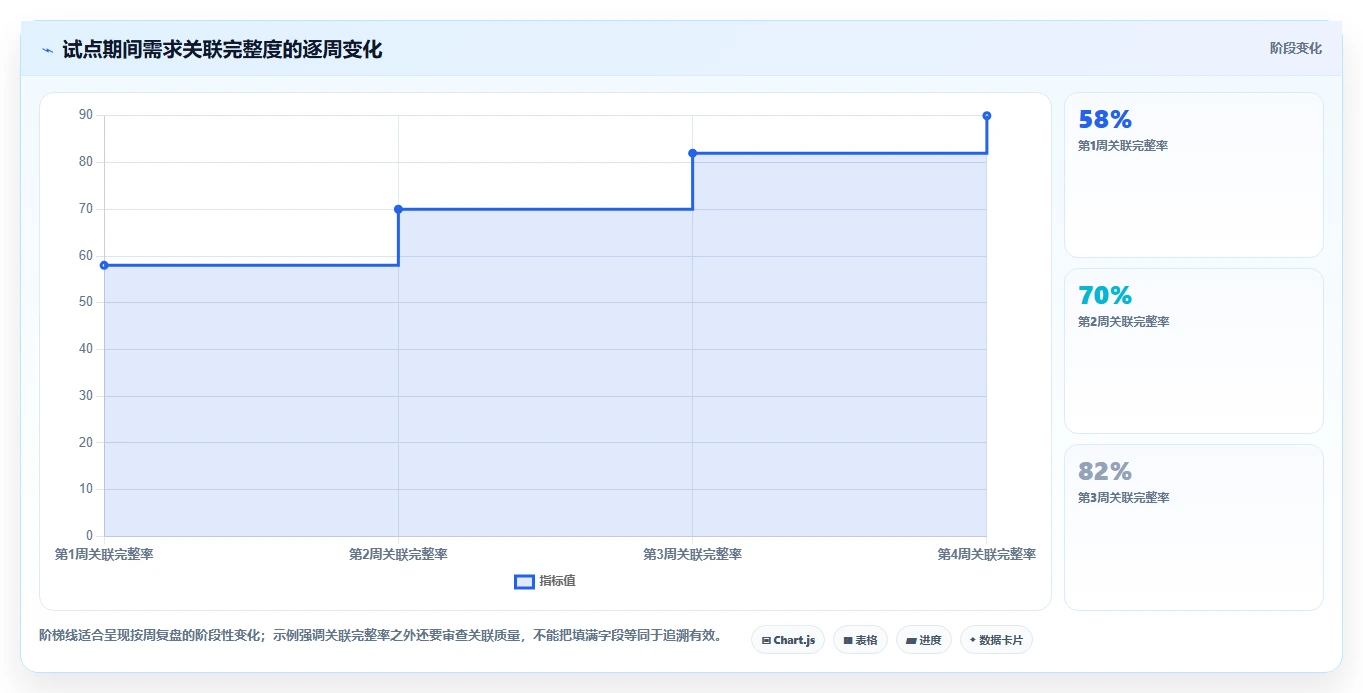
Task: Click the 数据卡片 tag
Action: pos(996,640)
